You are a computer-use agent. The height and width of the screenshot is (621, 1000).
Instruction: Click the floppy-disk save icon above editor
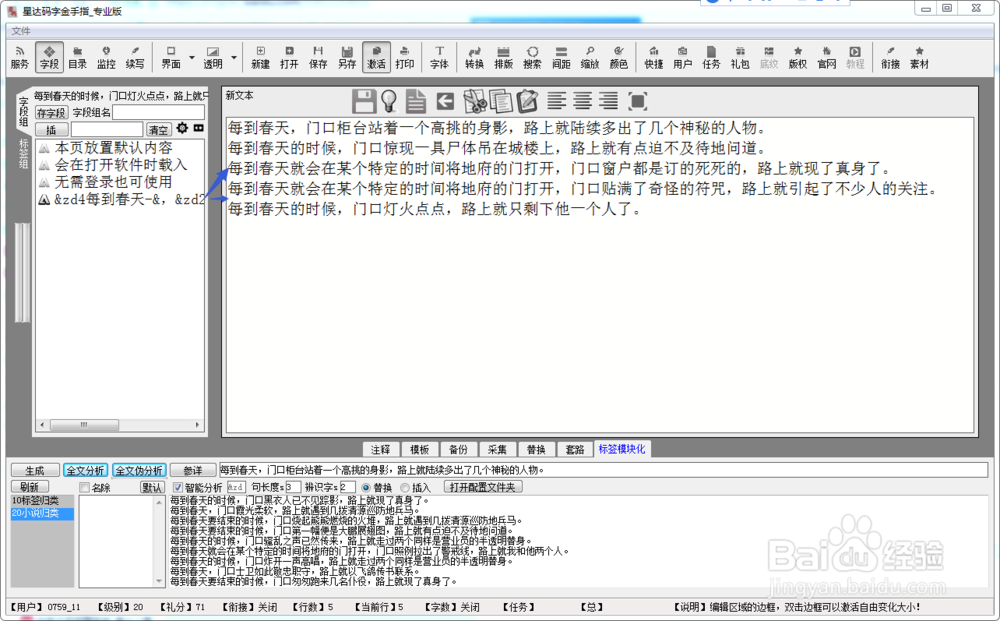pyautogui.click(x=364, y=101)
